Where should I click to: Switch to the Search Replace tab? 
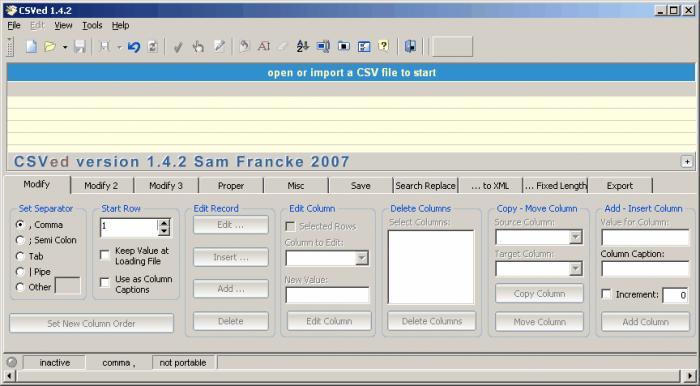pos(425,186)
